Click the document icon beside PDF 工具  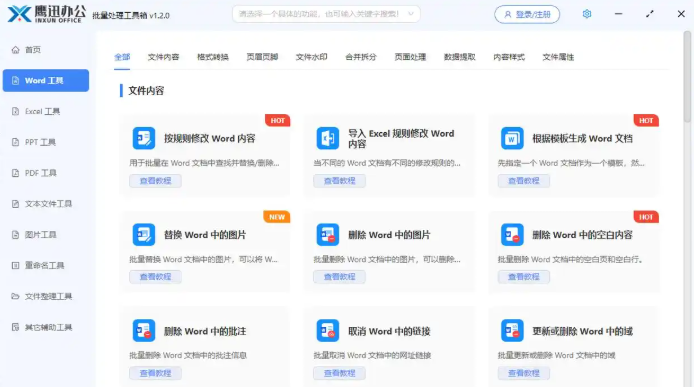[x=15, y=173]
